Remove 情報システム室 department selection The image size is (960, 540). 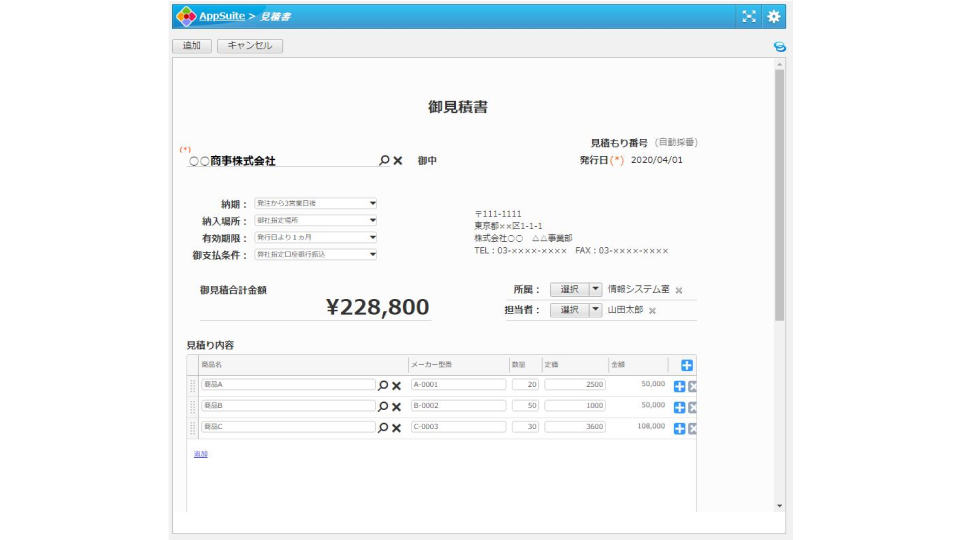click(x=678, y=290)
